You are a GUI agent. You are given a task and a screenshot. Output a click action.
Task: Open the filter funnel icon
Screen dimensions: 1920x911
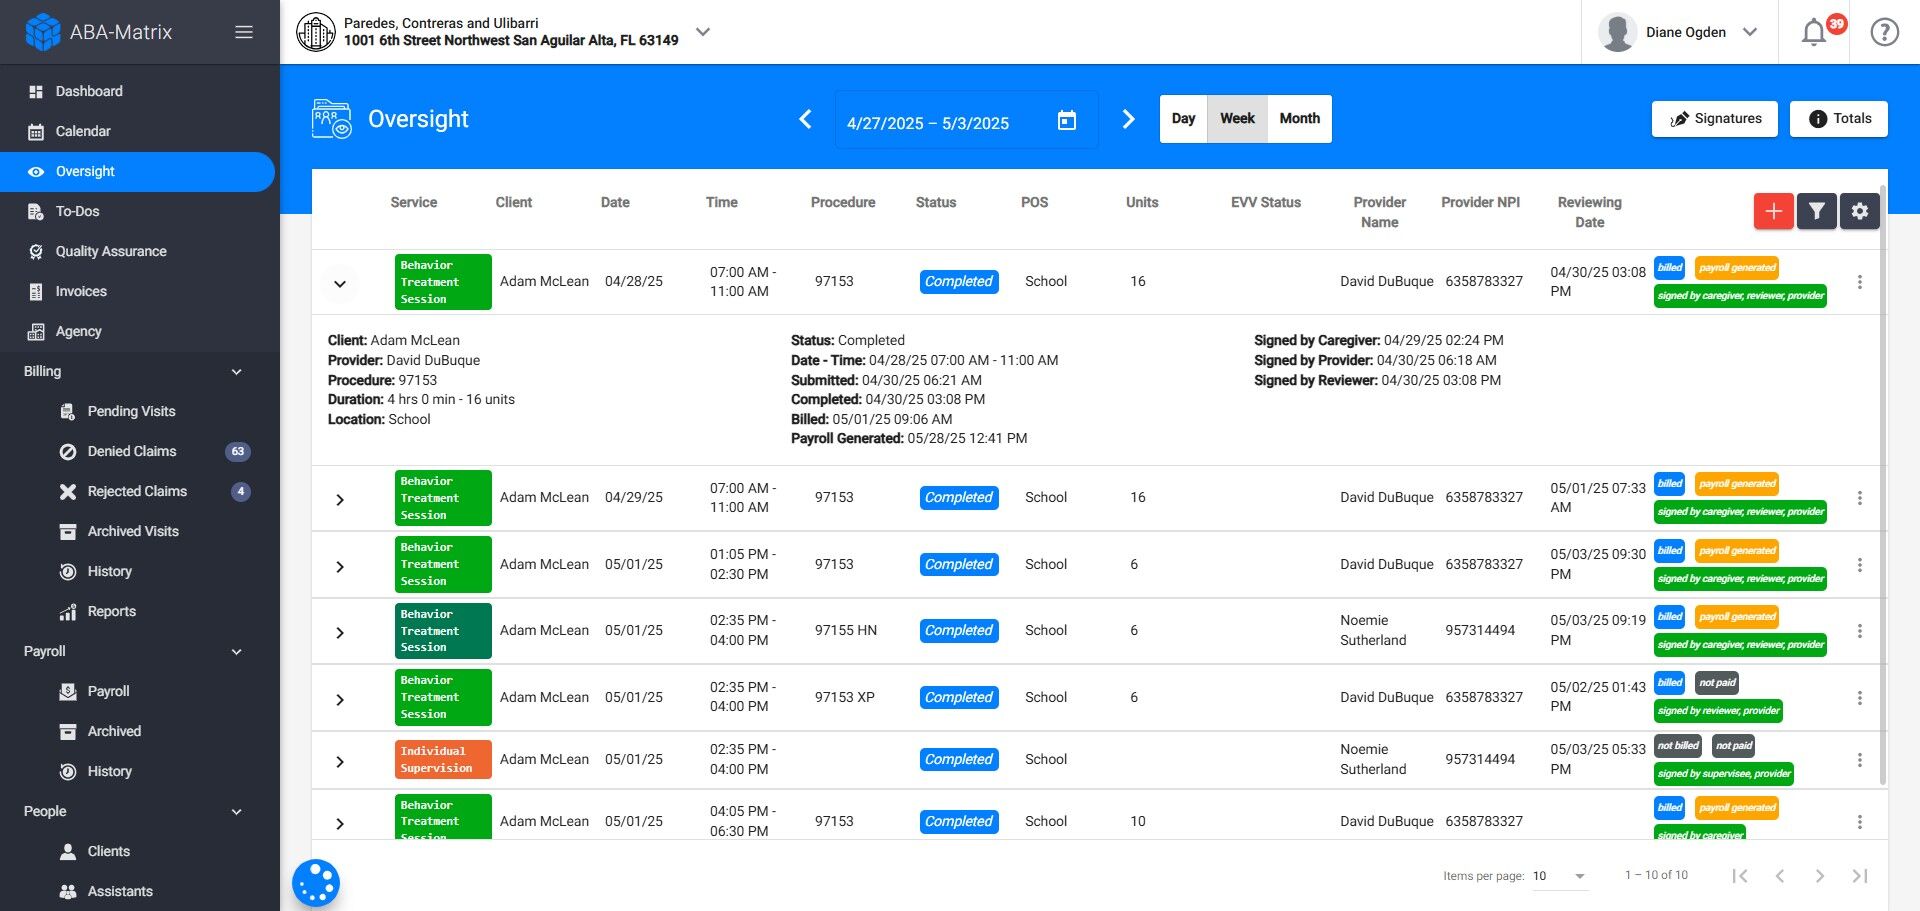[x=1816, y=211]
